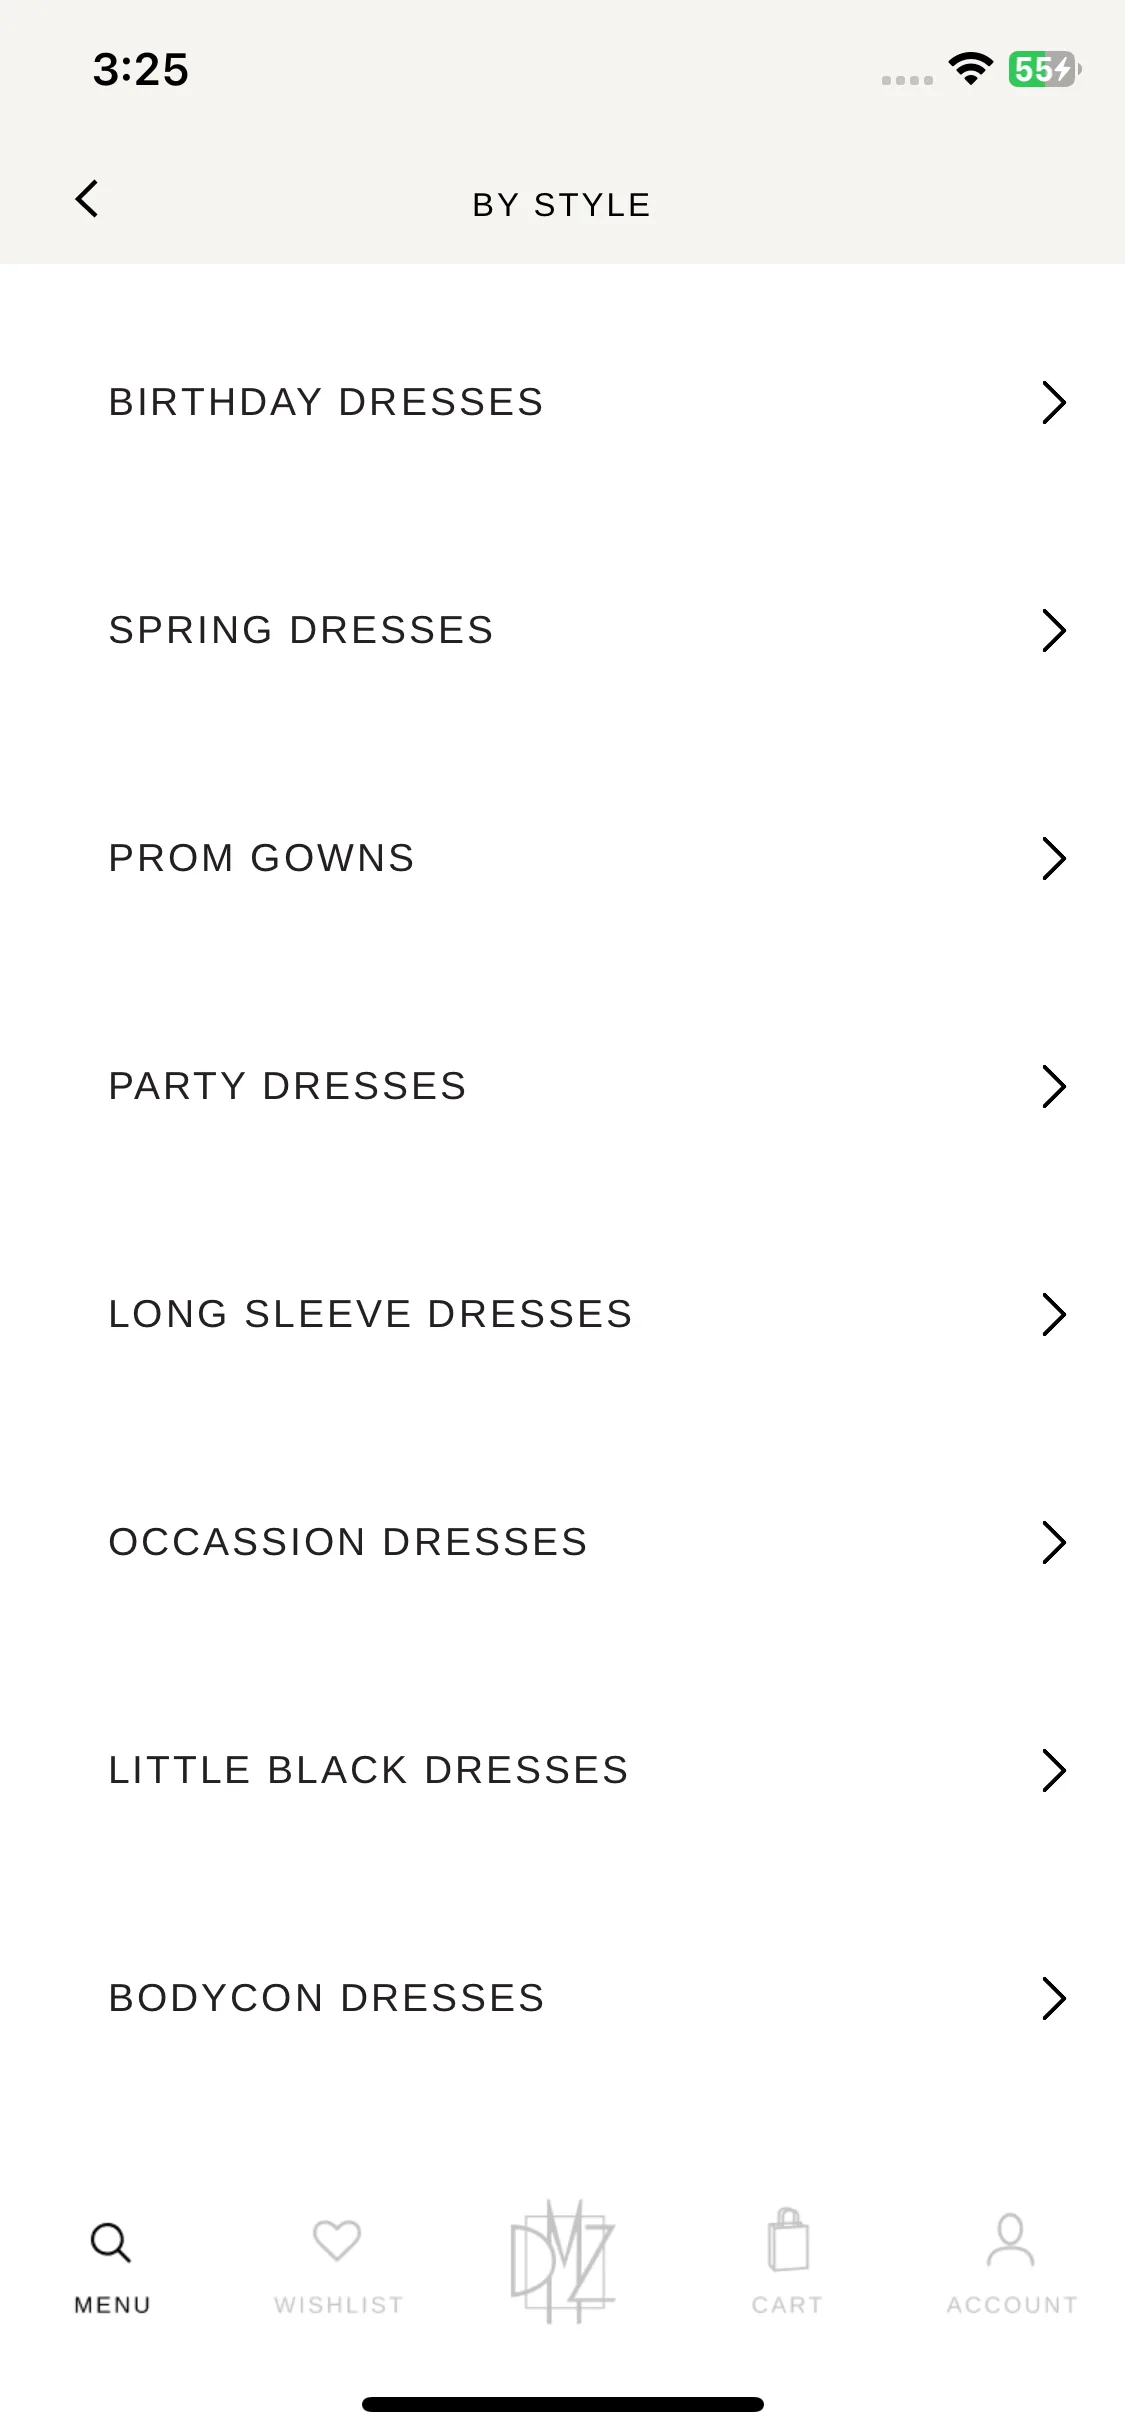Tap the Wishlist tab label
1125x2436 pixels.
338,2305
